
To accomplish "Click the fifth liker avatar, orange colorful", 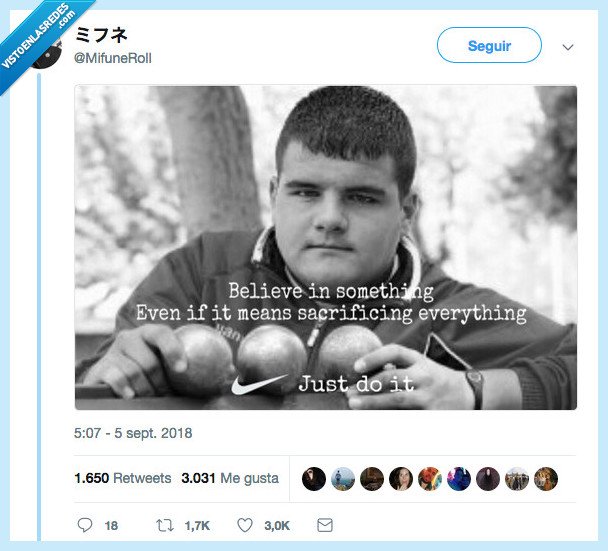I will pyautogui.click(x=430, y=478).
